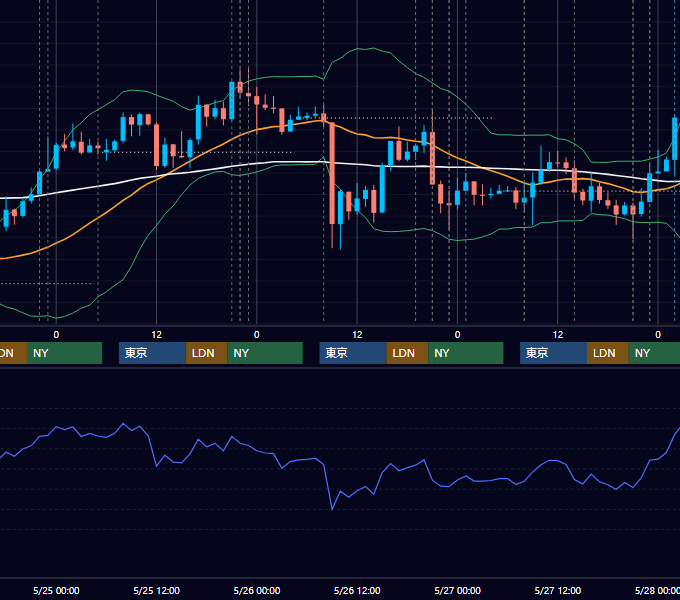
Task: Click hour label 12 above third 東京 block
Action: coord(558,335)
